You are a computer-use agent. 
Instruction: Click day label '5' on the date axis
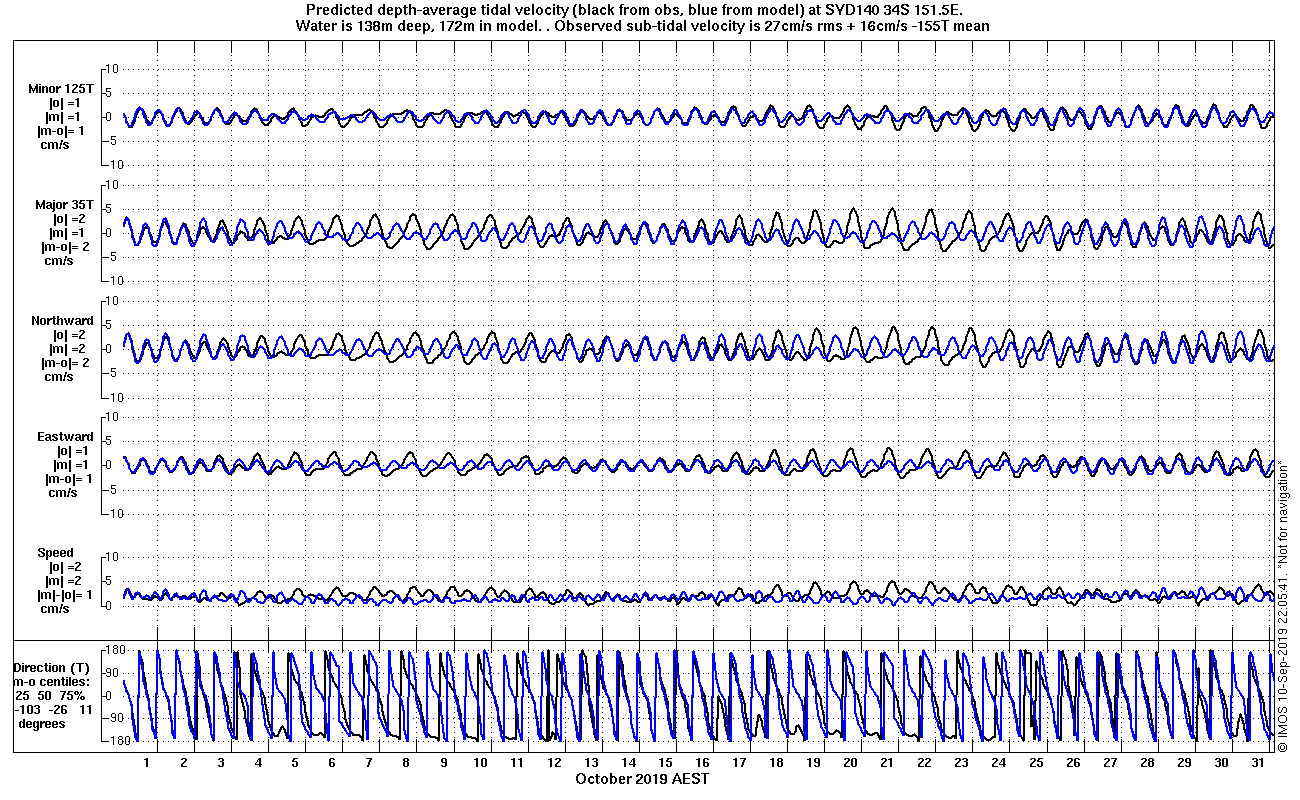[295, 762]
